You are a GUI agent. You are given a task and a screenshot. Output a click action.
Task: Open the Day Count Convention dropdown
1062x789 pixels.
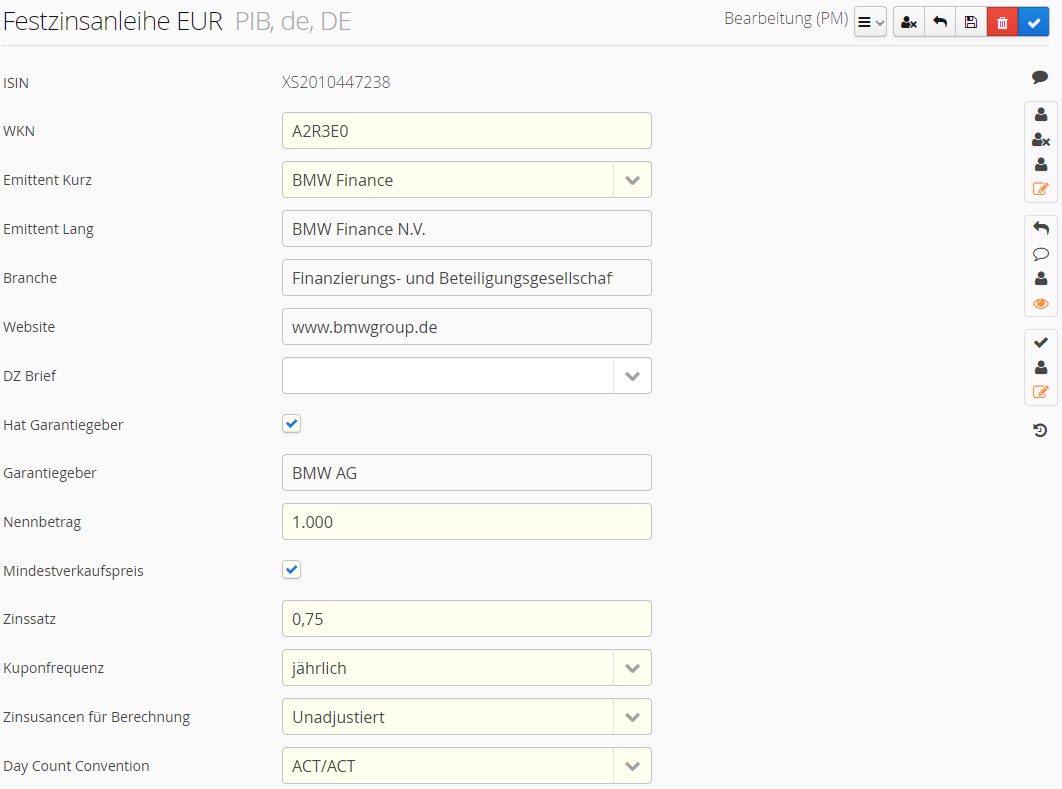[x=631, y=766]
